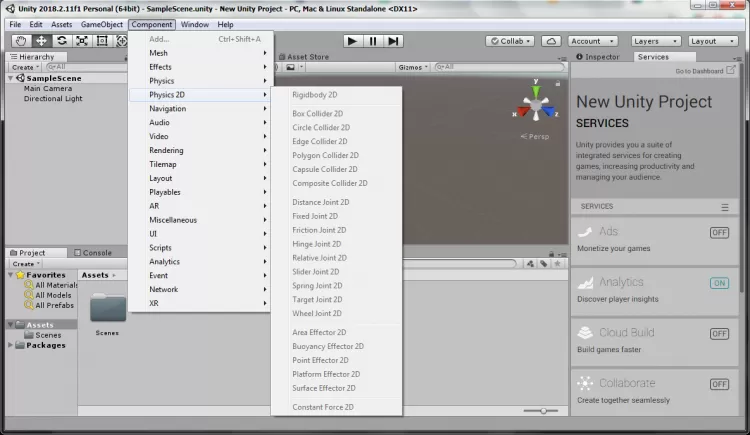Open the Scenes folder thumbnail

coord(108,308)
